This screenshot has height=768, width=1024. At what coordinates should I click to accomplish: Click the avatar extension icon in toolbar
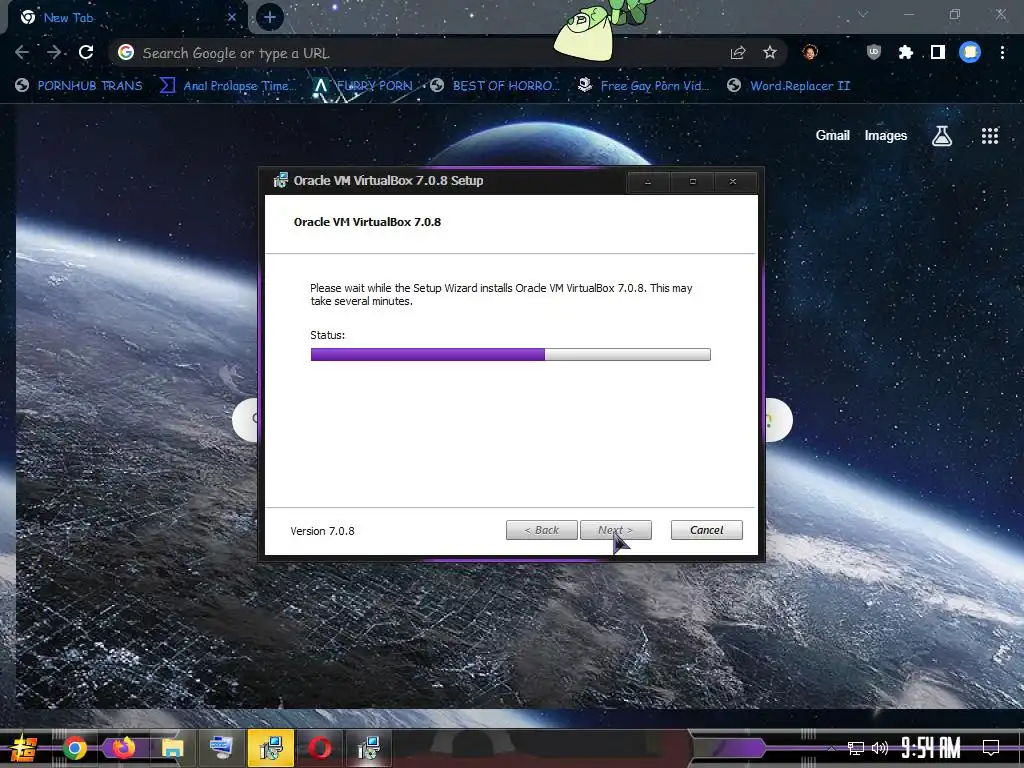click(810, 53)
